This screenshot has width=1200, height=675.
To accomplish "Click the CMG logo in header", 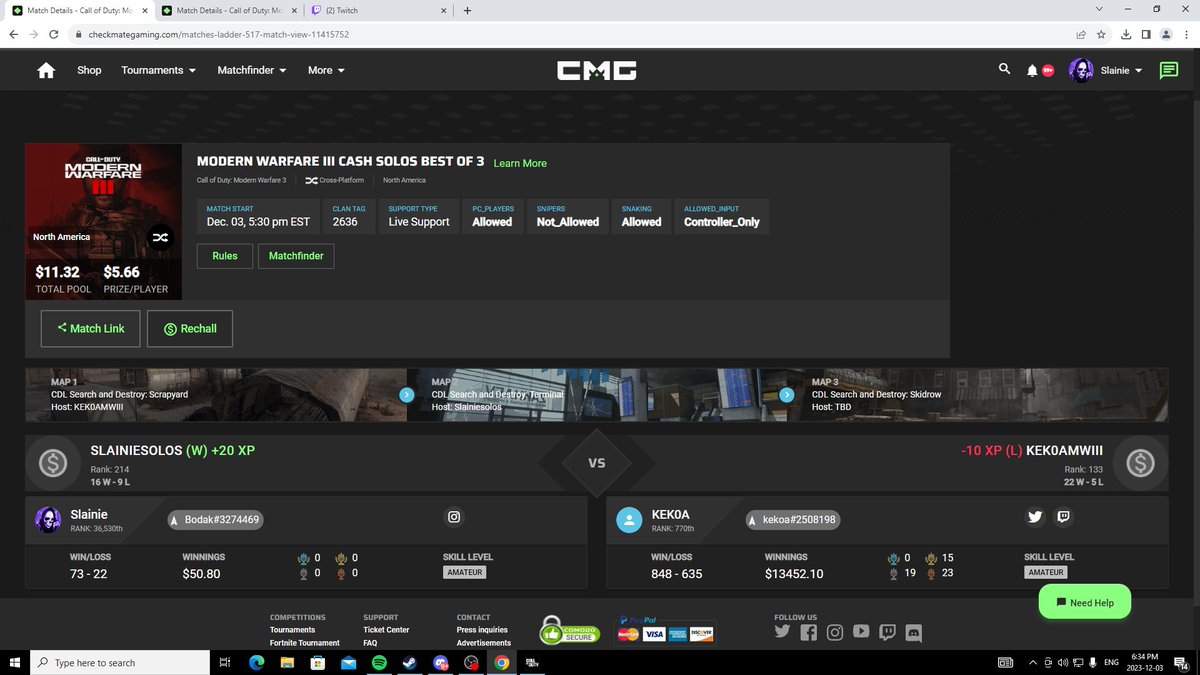I will click(x=598, y=70).
